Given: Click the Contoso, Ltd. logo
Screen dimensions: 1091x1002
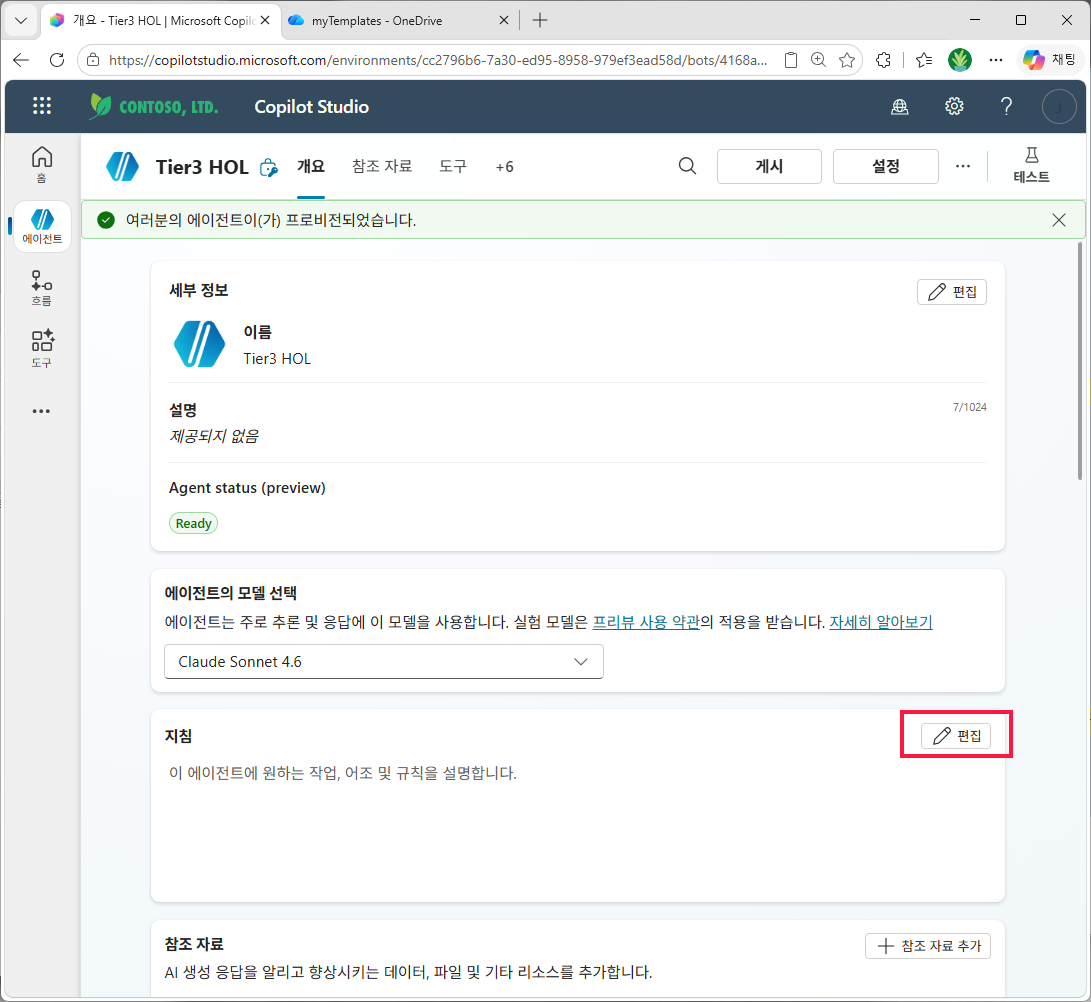Looking at the screenshot, I should click(154, 106).
